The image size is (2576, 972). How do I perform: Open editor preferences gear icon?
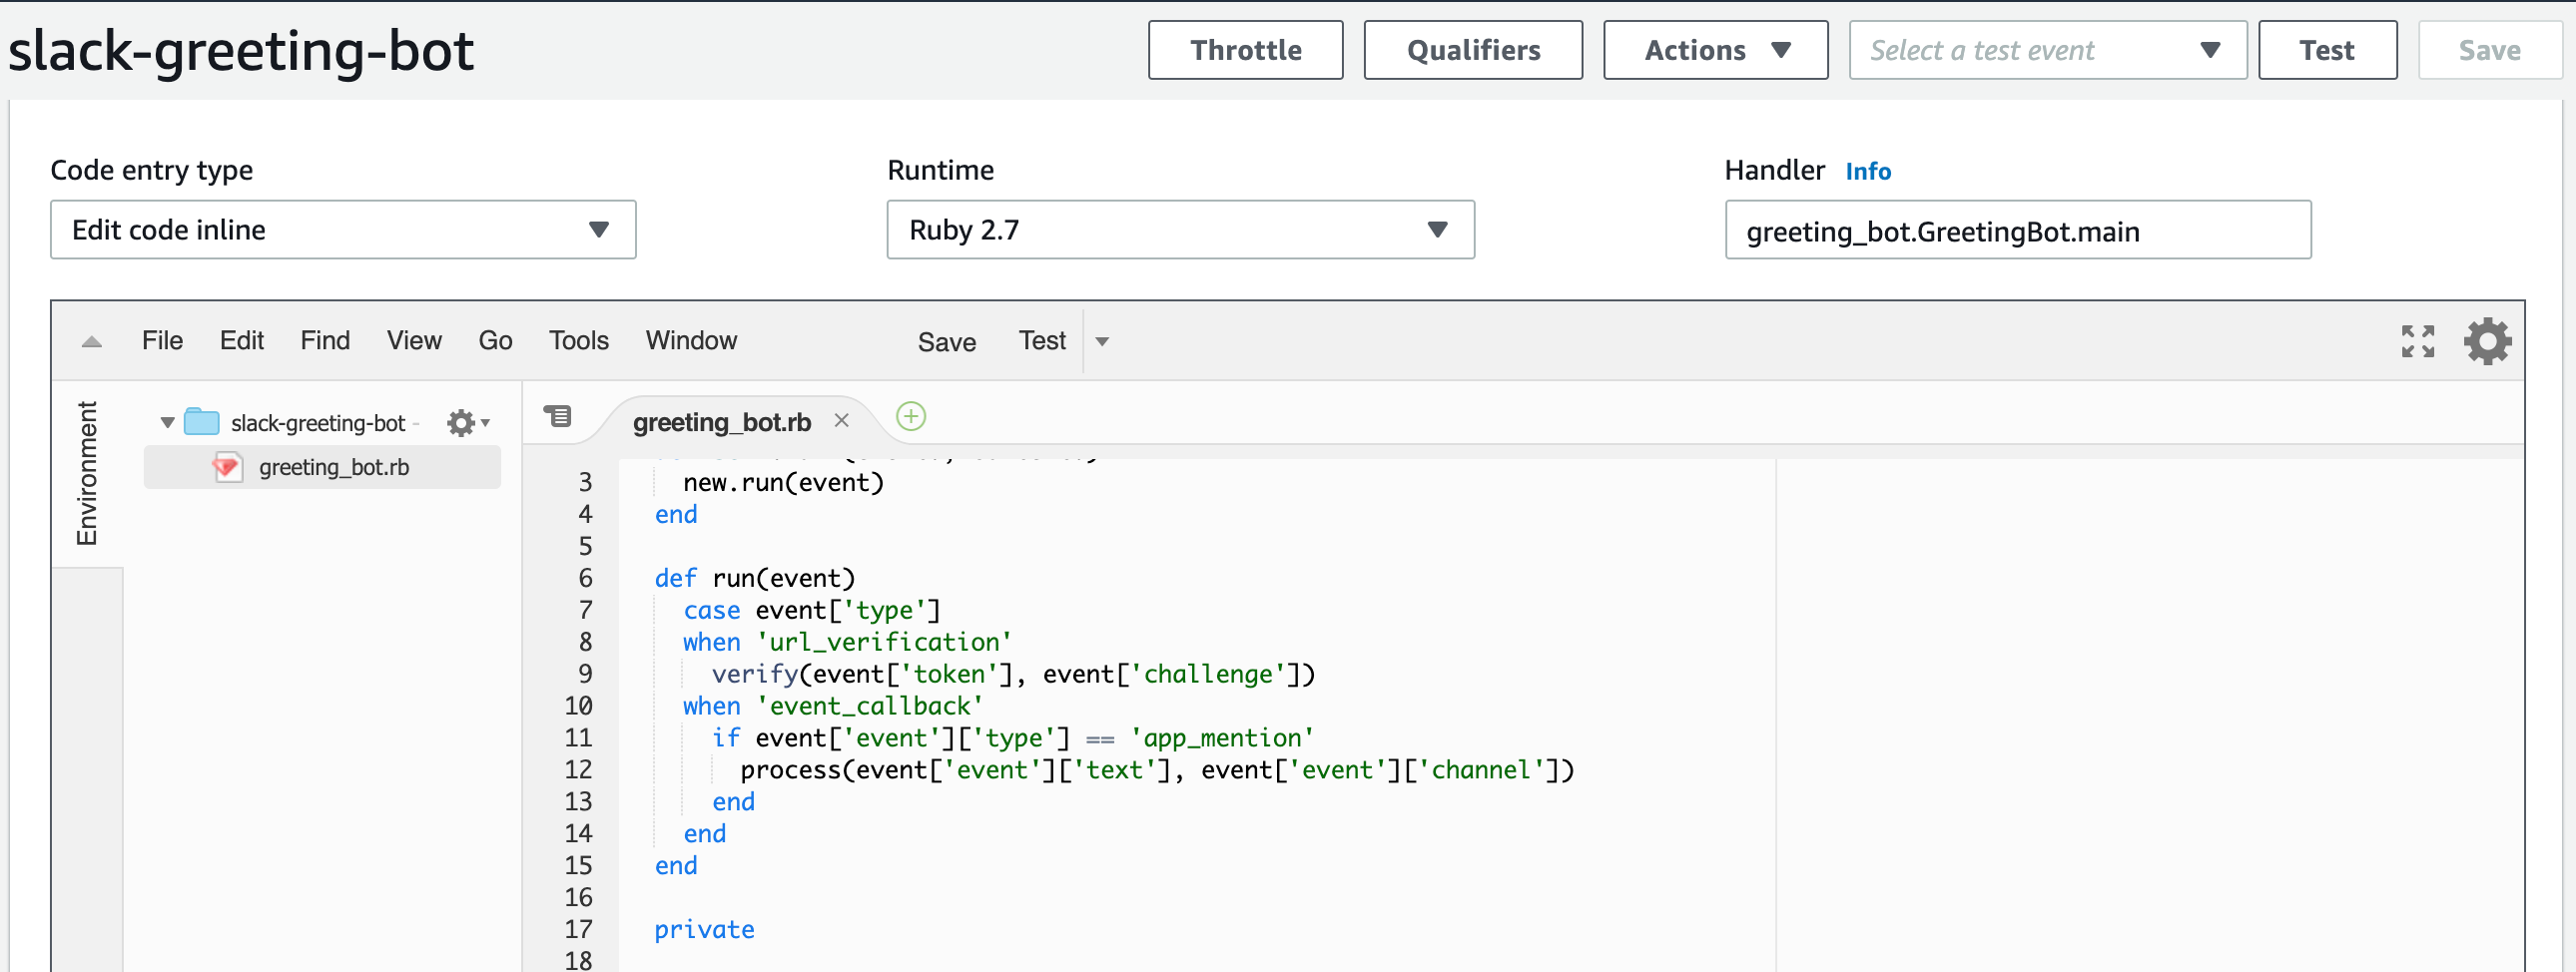(x=2487, y=341)
